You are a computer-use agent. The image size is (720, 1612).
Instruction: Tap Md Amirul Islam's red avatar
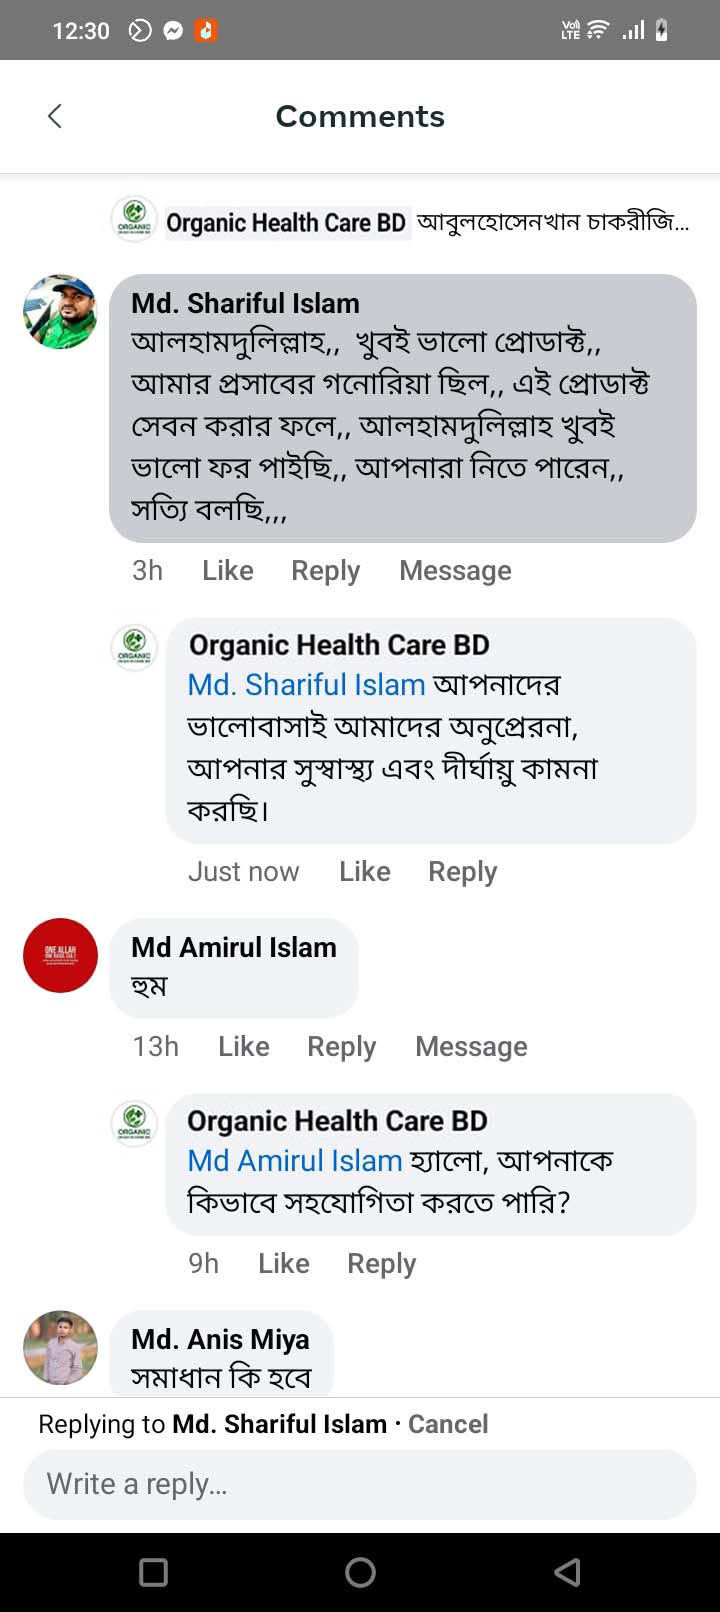tap(60, 955)
